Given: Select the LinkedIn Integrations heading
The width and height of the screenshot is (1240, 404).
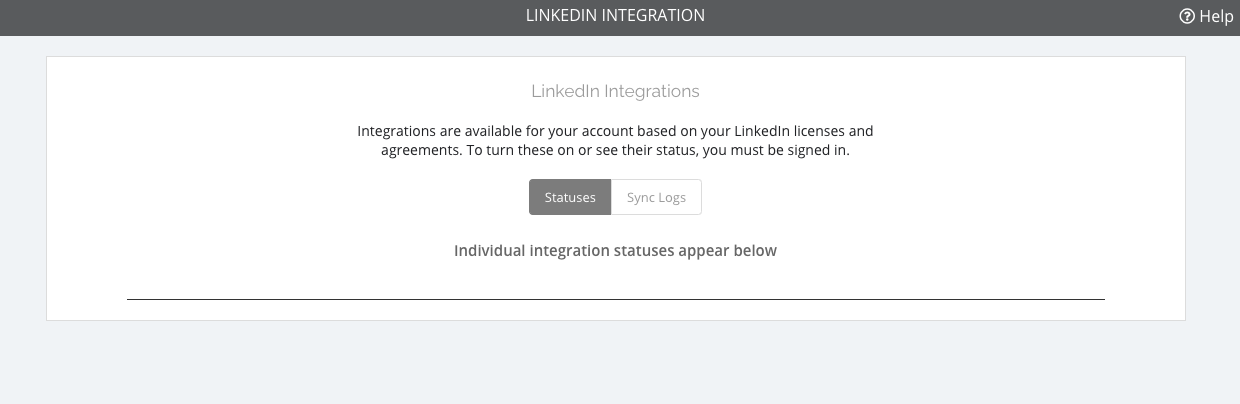Looking at the screenshot, I should click(x=615, y=91).
